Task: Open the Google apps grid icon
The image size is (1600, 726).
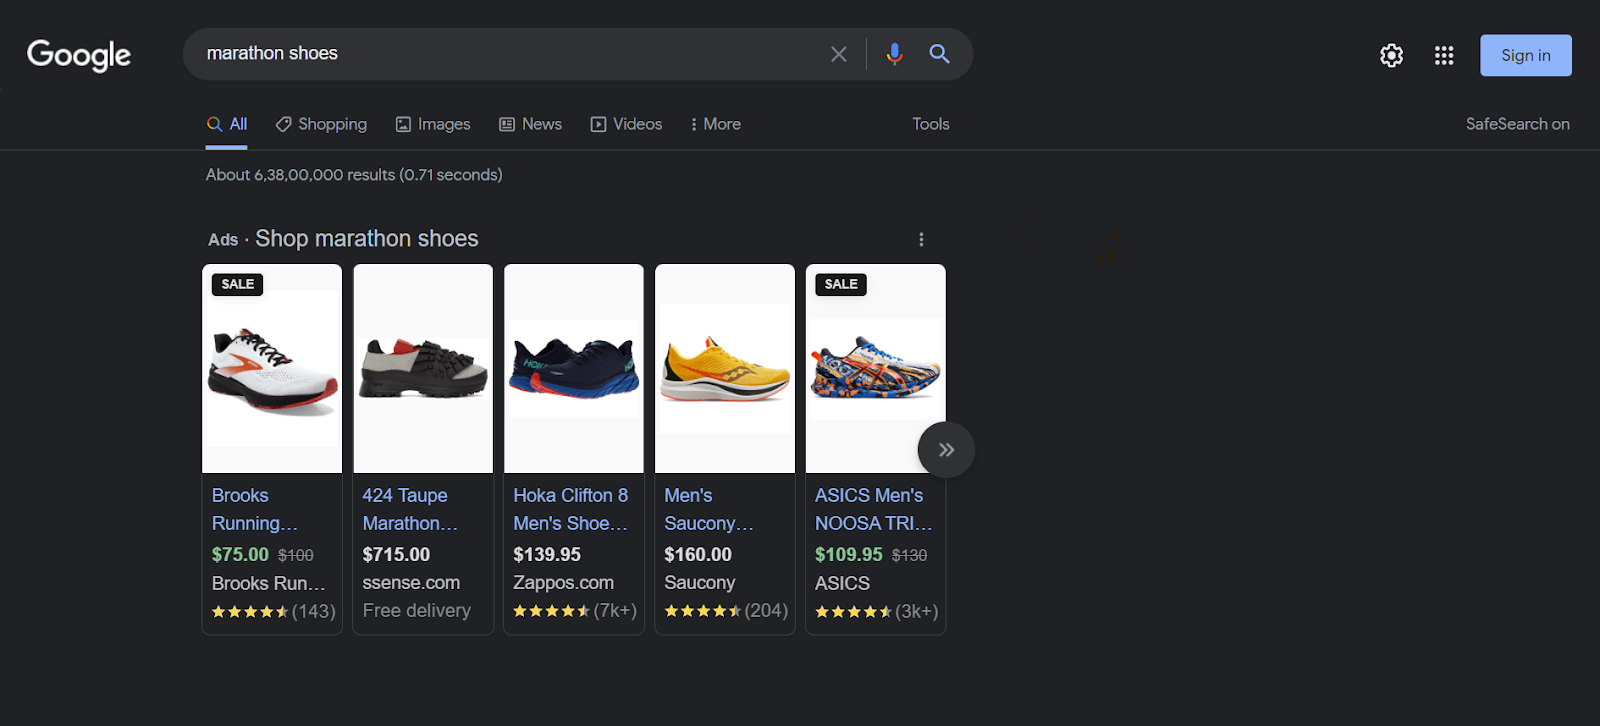Action: pos(1444,56)
